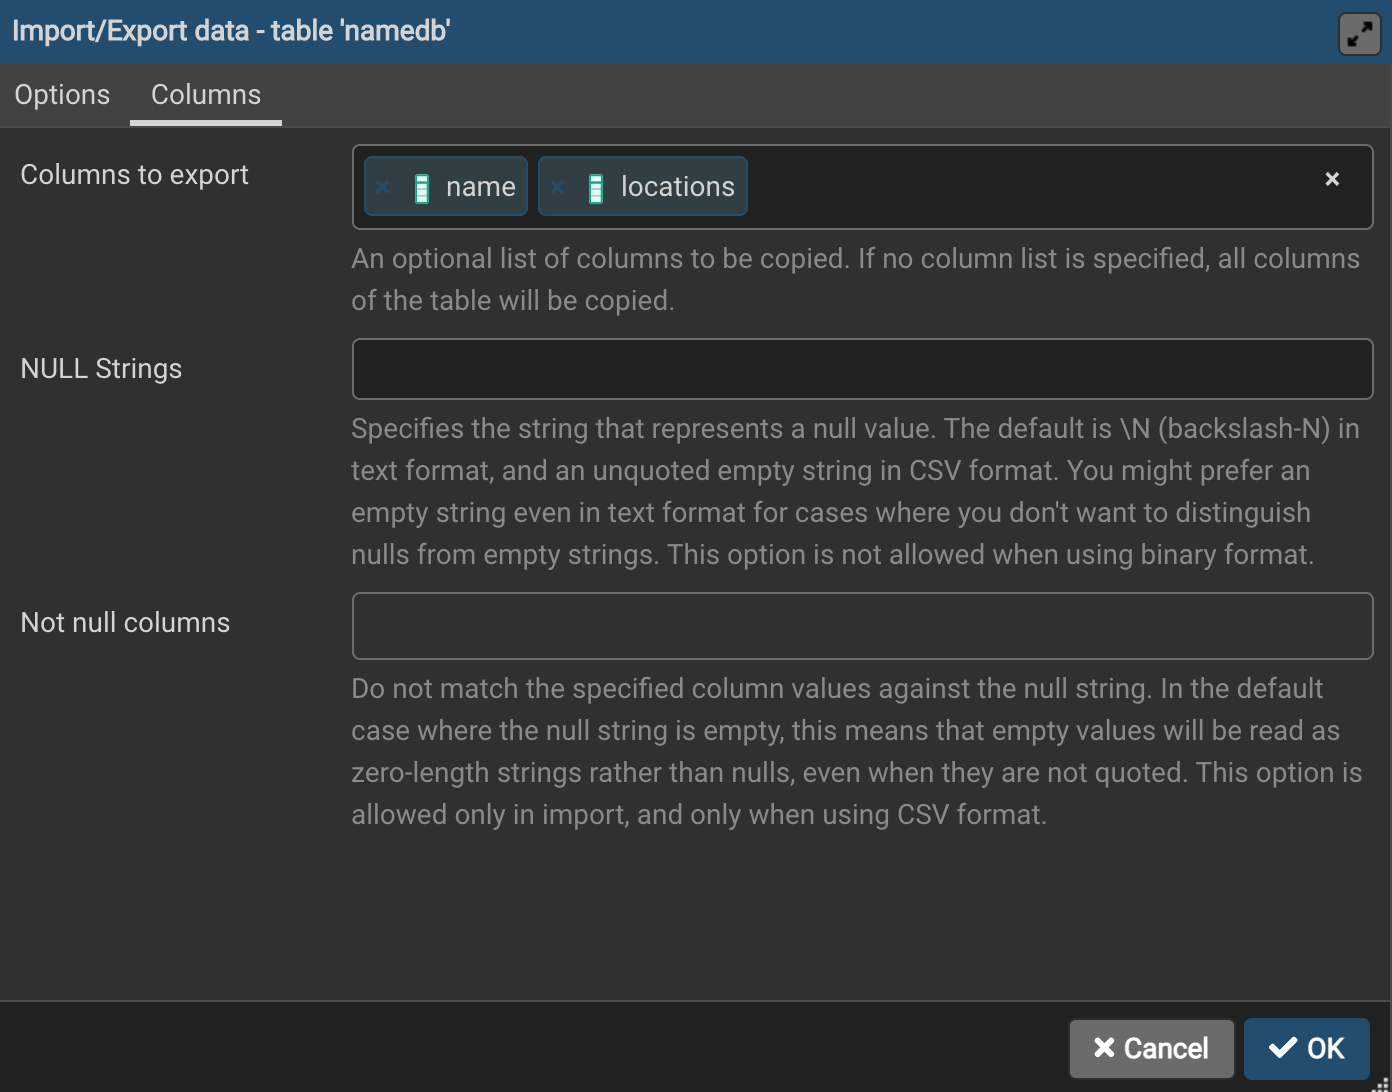This screenshot has width=1392, height=1092.
Task: Click the column icon on the 'name' tag
Action: pos(422,188)
